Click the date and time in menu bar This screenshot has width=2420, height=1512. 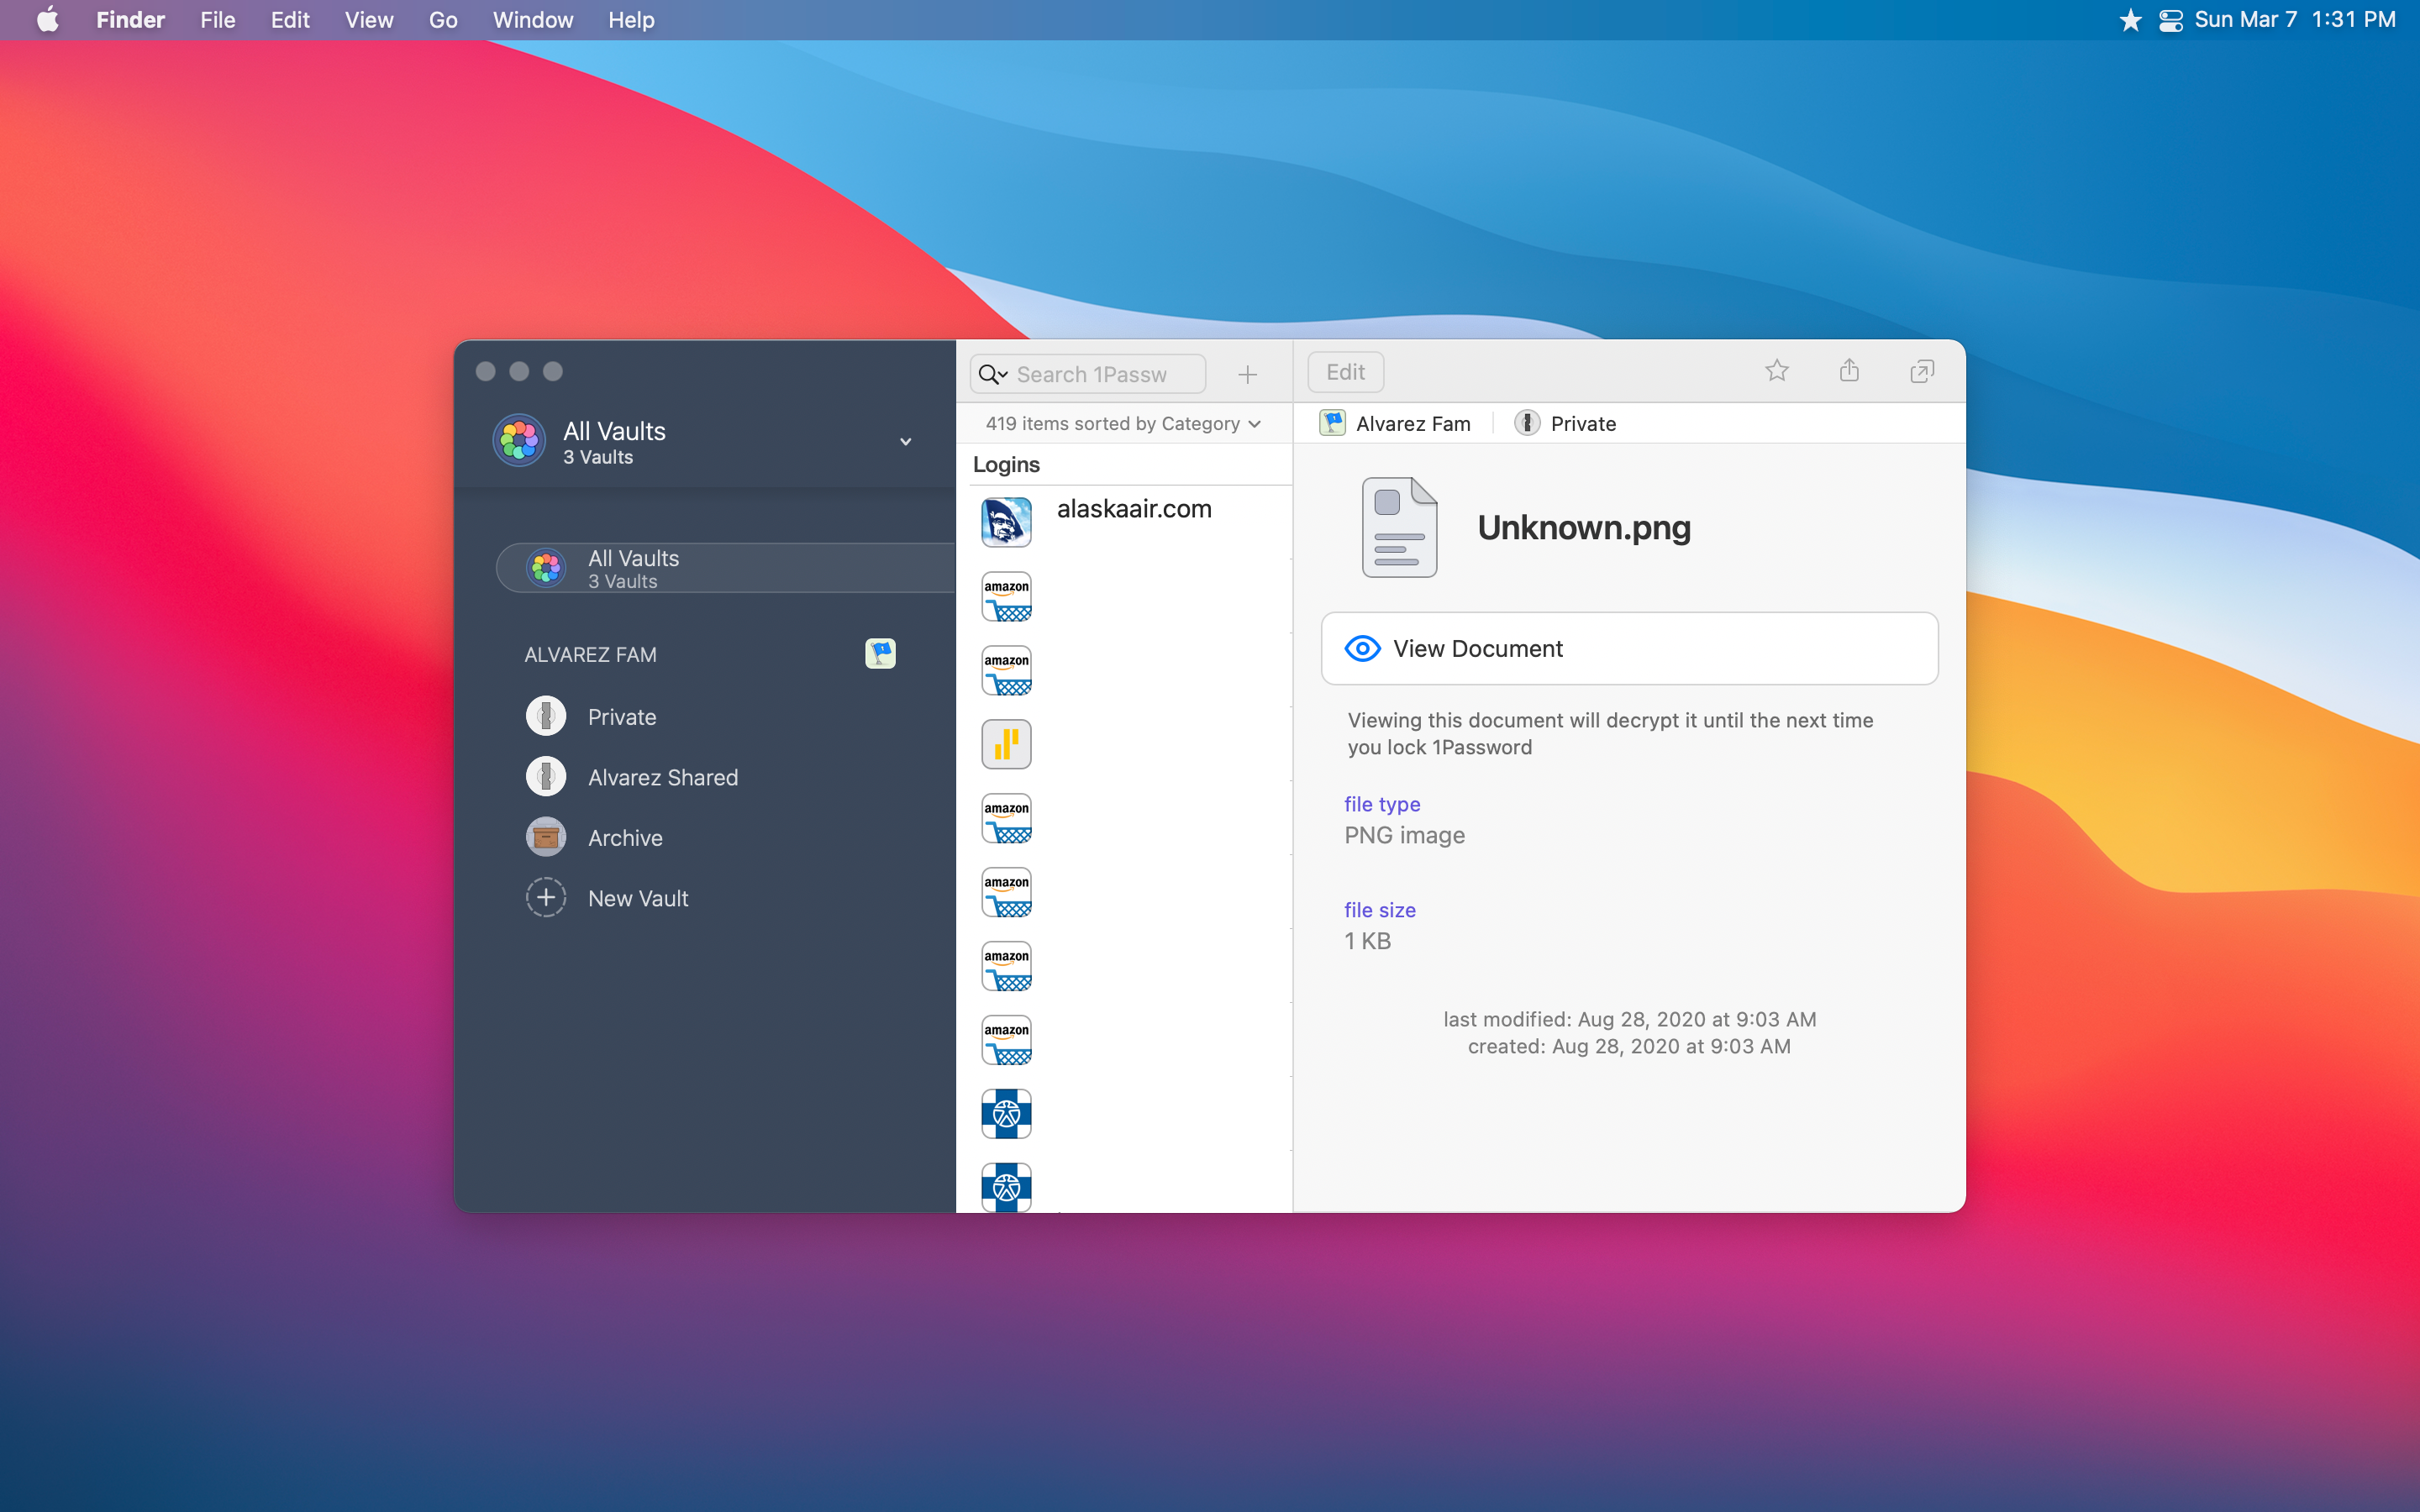tap(2295, 20)
